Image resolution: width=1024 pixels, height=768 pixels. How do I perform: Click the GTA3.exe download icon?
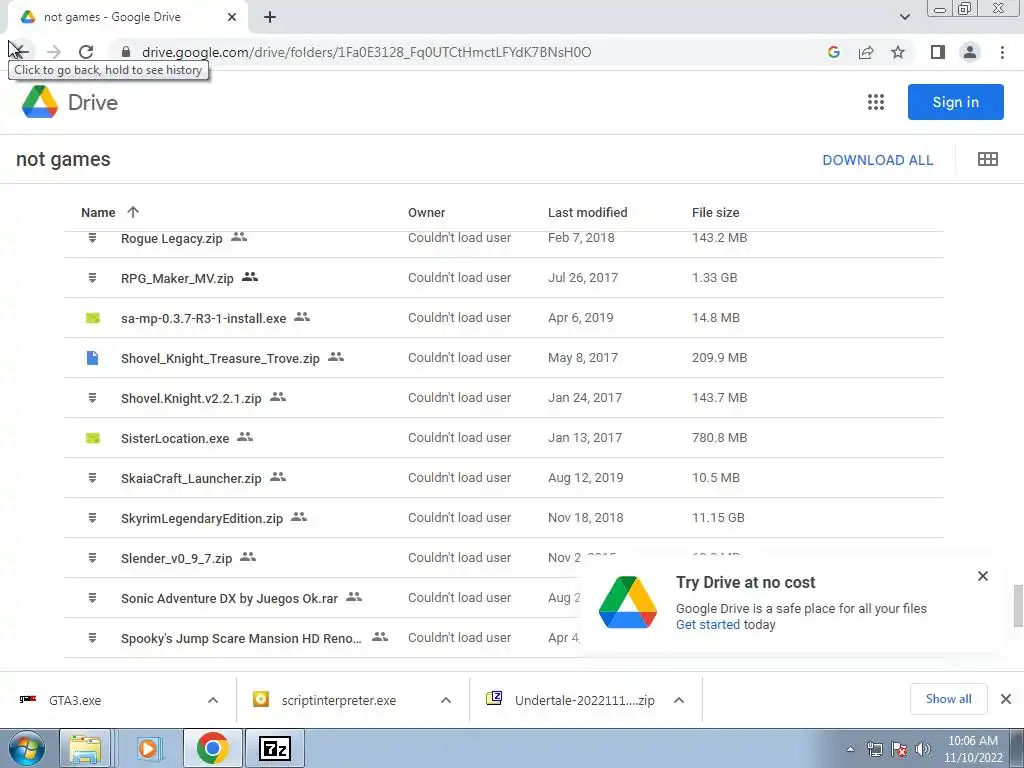27,699
